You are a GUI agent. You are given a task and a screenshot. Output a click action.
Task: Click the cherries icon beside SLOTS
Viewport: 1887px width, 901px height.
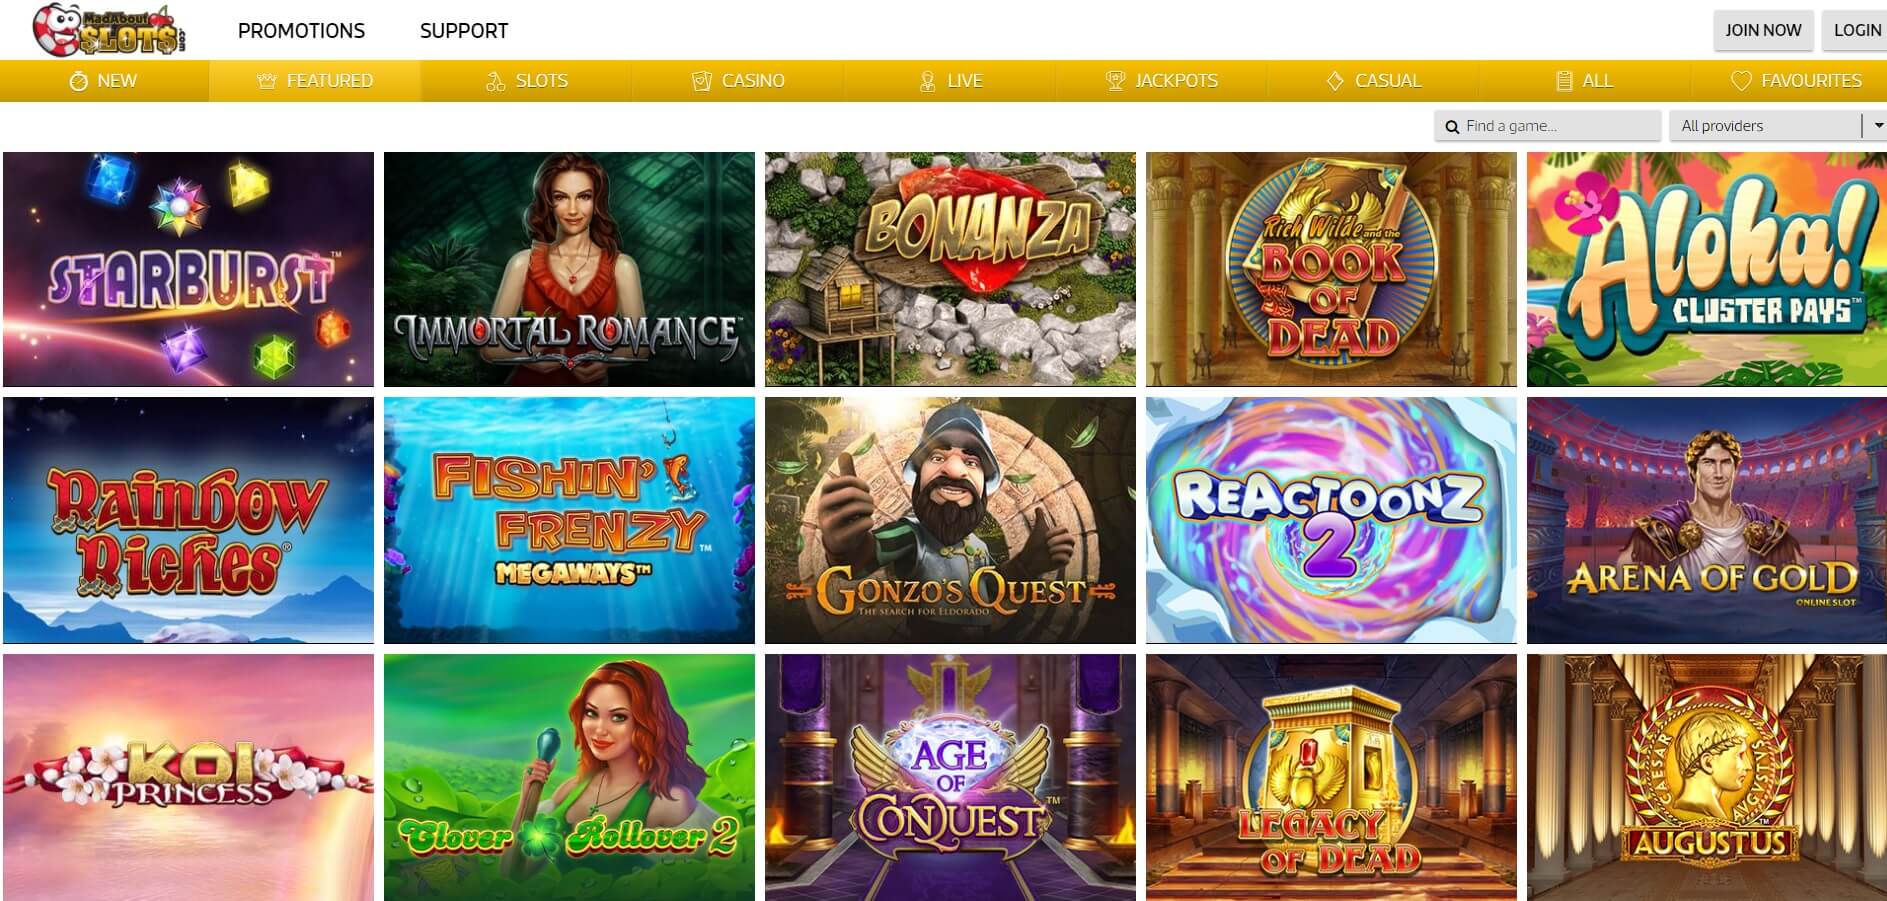pyautogui.click(x=495, y=81)
